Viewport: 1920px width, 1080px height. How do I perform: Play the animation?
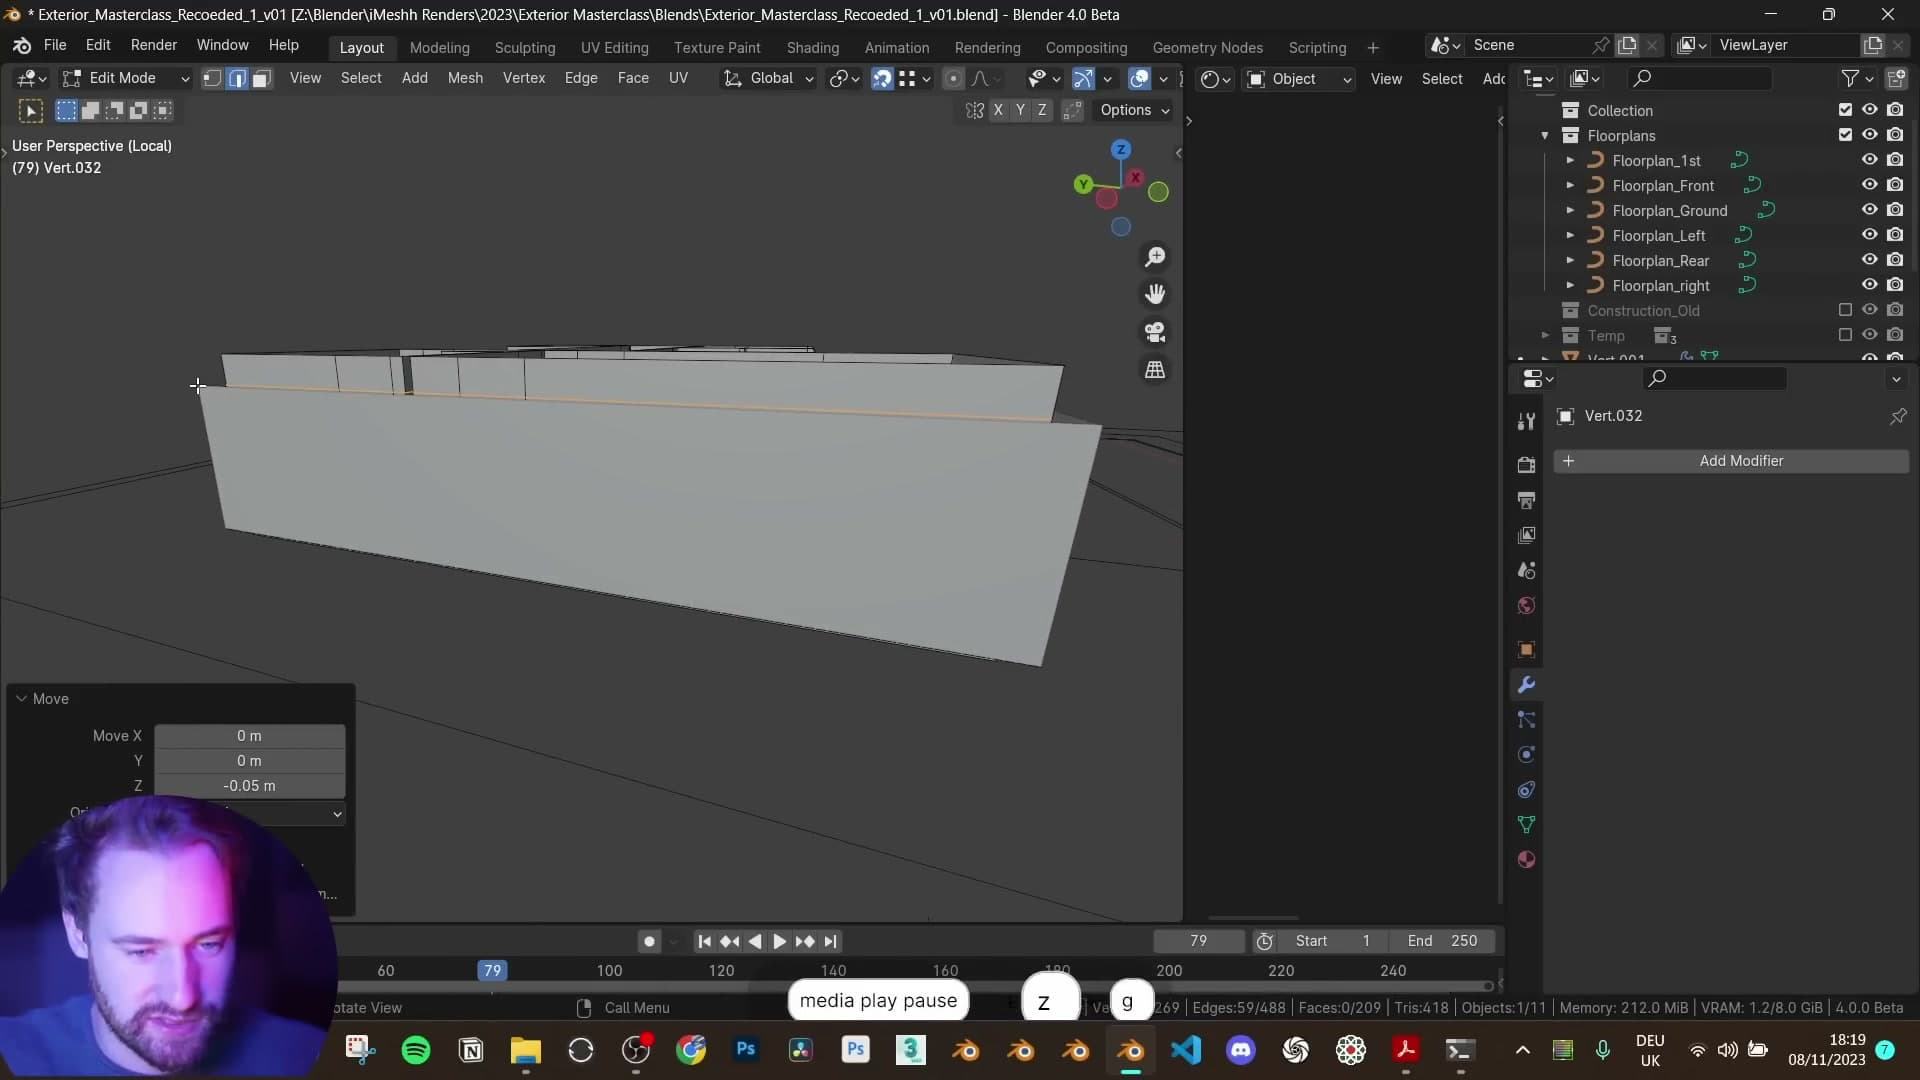(x=780, y=942)
